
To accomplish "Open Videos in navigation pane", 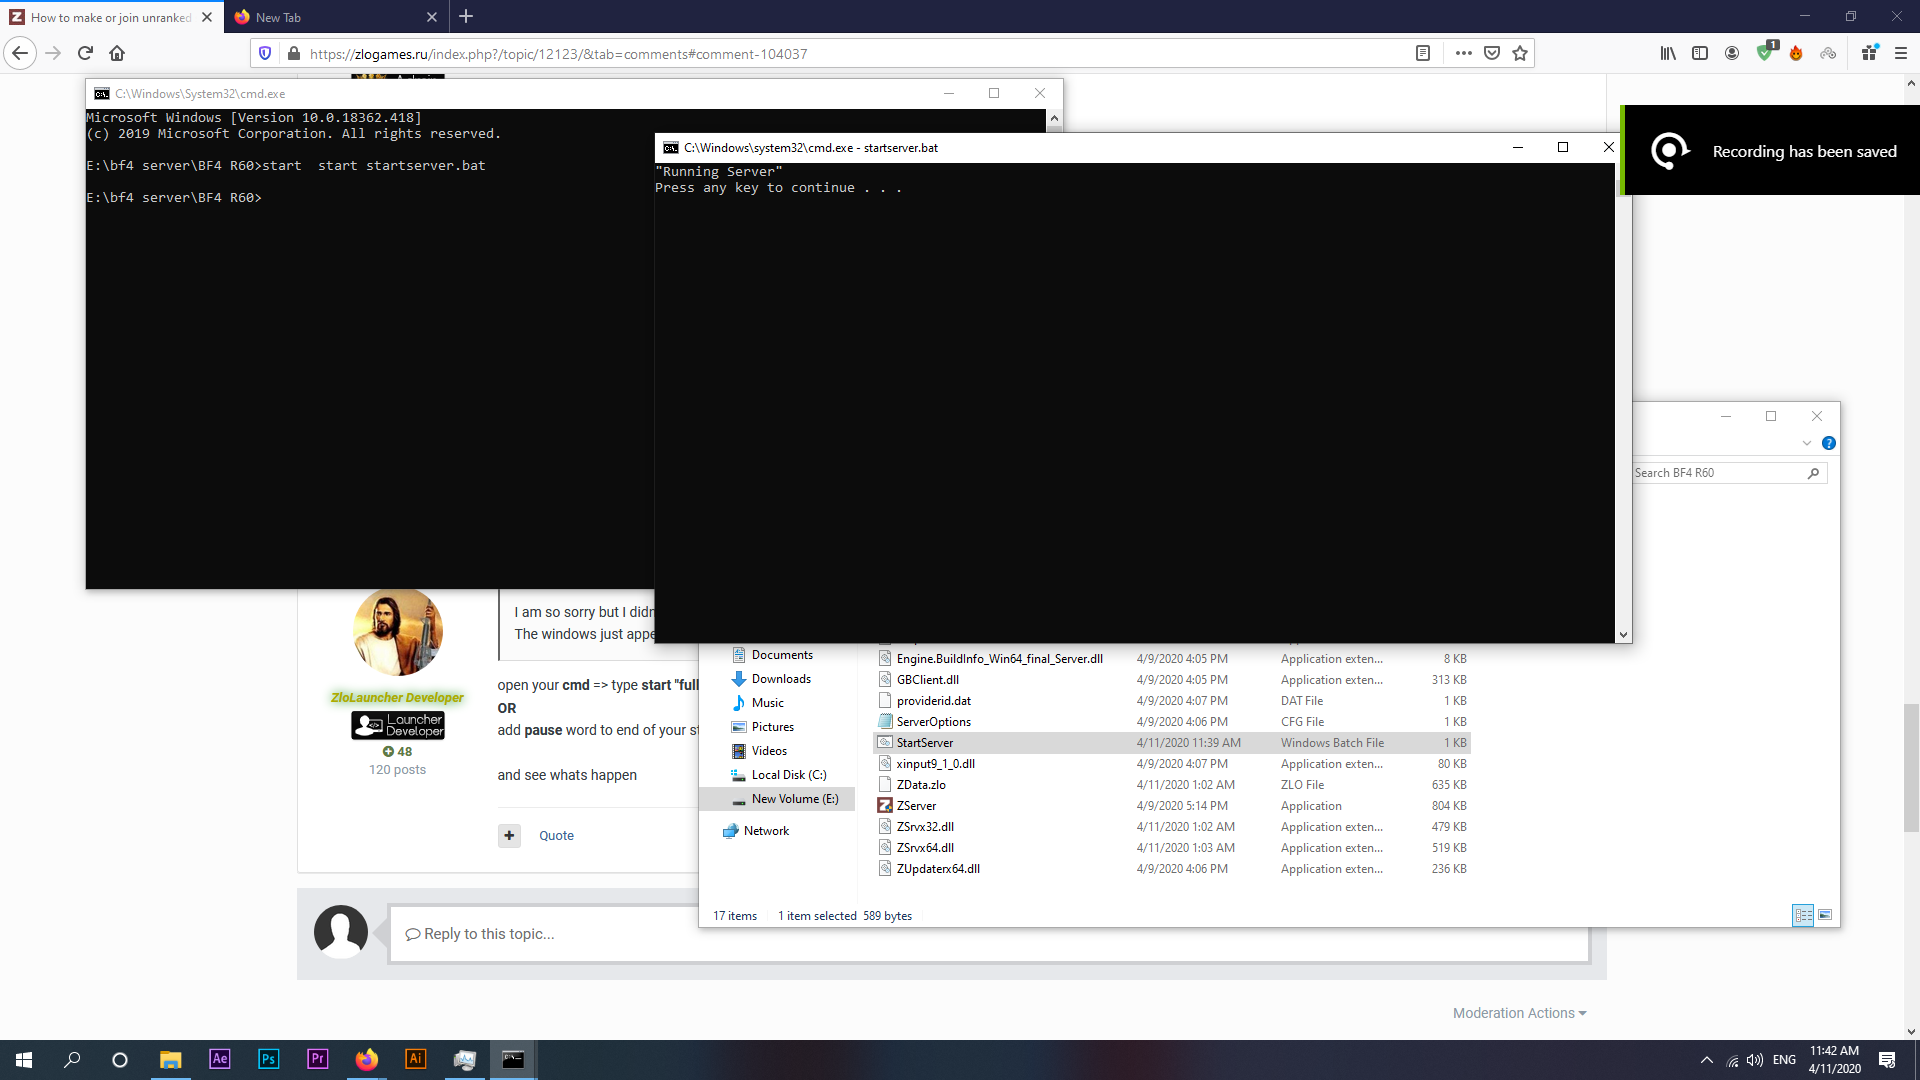I will click(x=769, y=751).
